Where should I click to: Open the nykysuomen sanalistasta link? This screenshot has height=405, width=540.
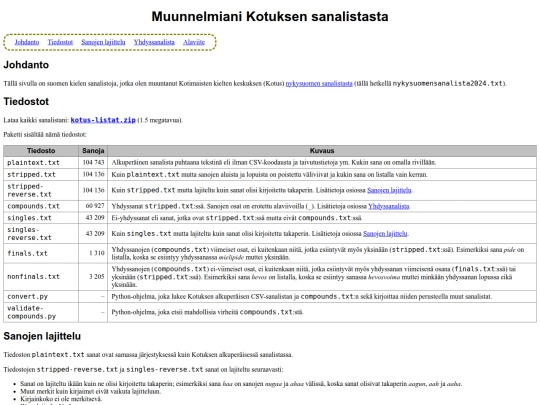pyautogui.click(x=319, y=83)
